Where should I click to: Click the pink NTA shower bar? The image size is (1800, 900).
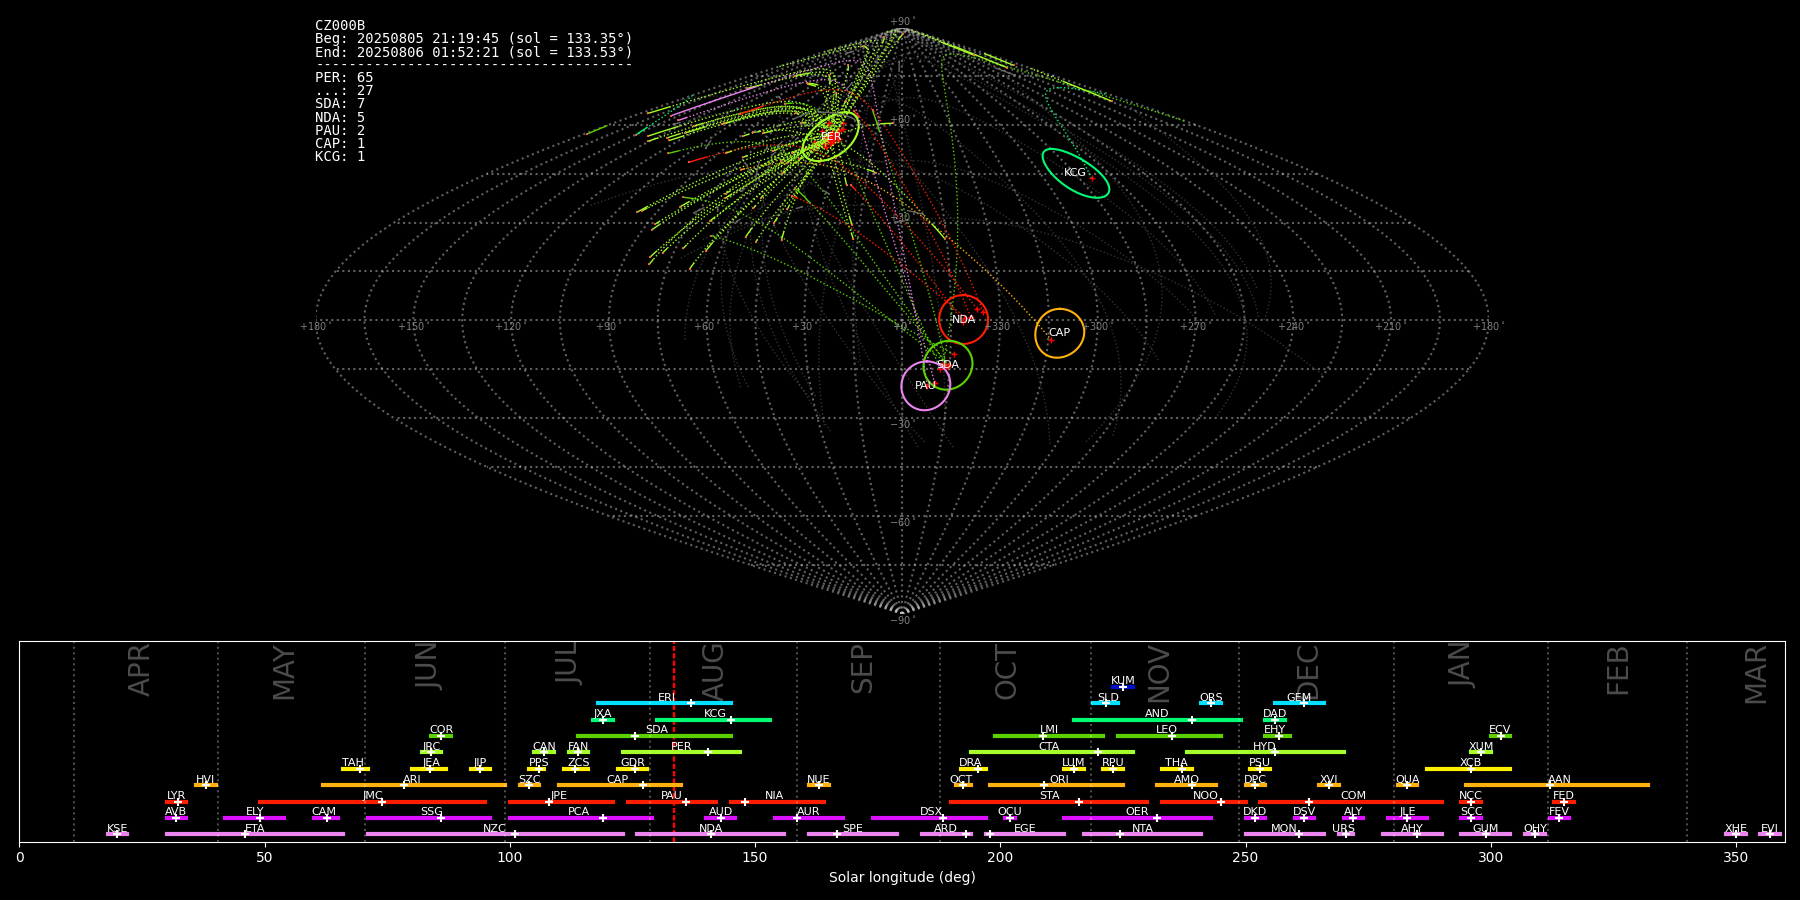(x=1142, y=834)
